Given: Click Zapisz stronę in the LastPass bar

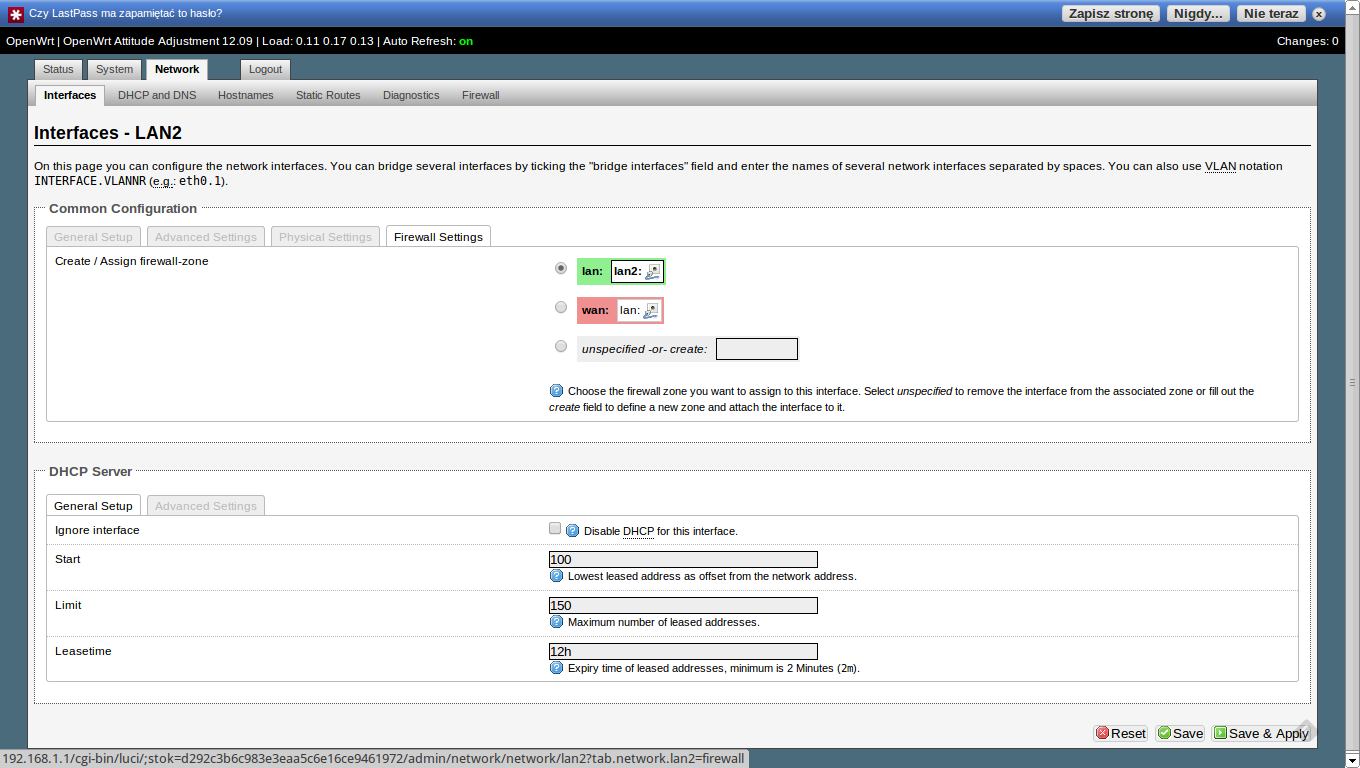Looking at the screenshot, I should (x=1111, y=14).
